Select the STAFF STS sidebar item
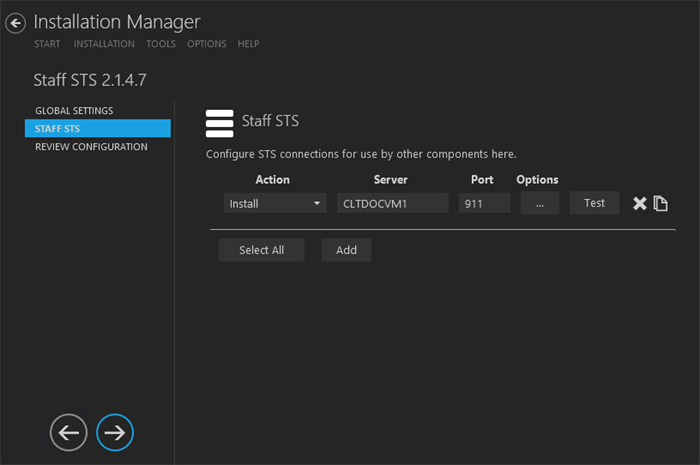700x465 pixels. coord(98,128)
